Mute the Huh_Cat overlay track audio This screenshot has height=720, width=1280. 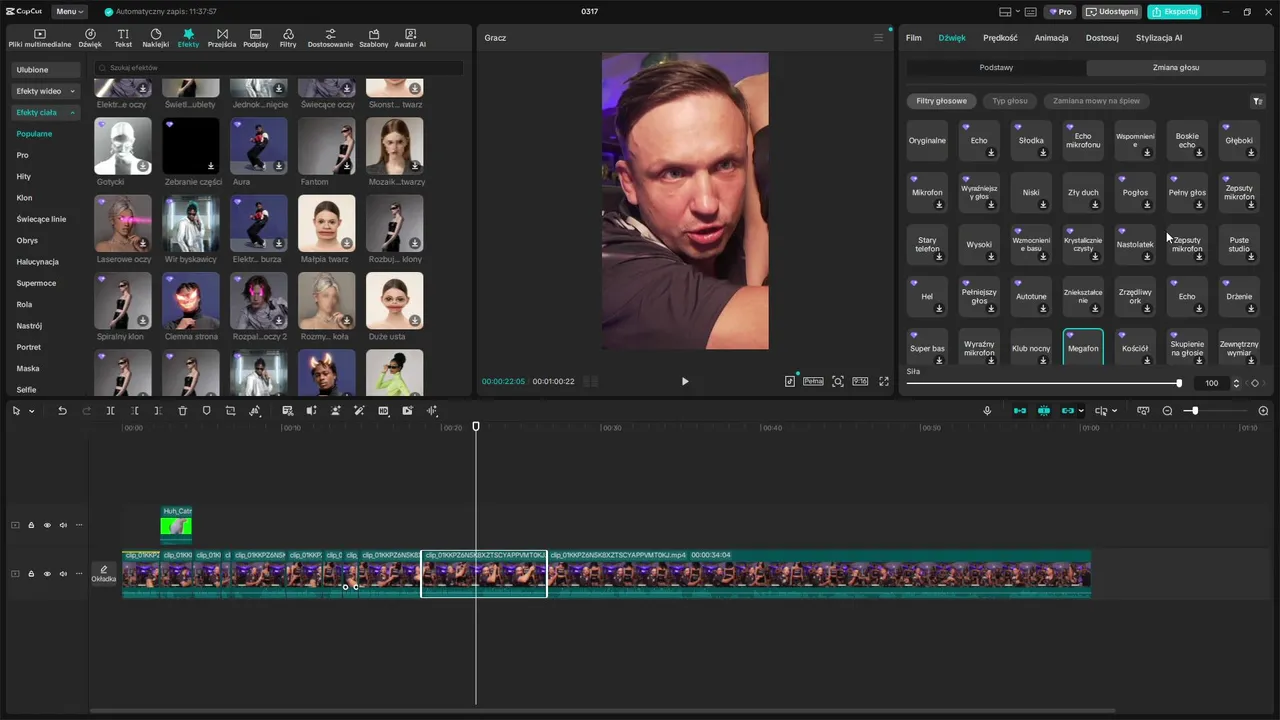tap(63, 525)
